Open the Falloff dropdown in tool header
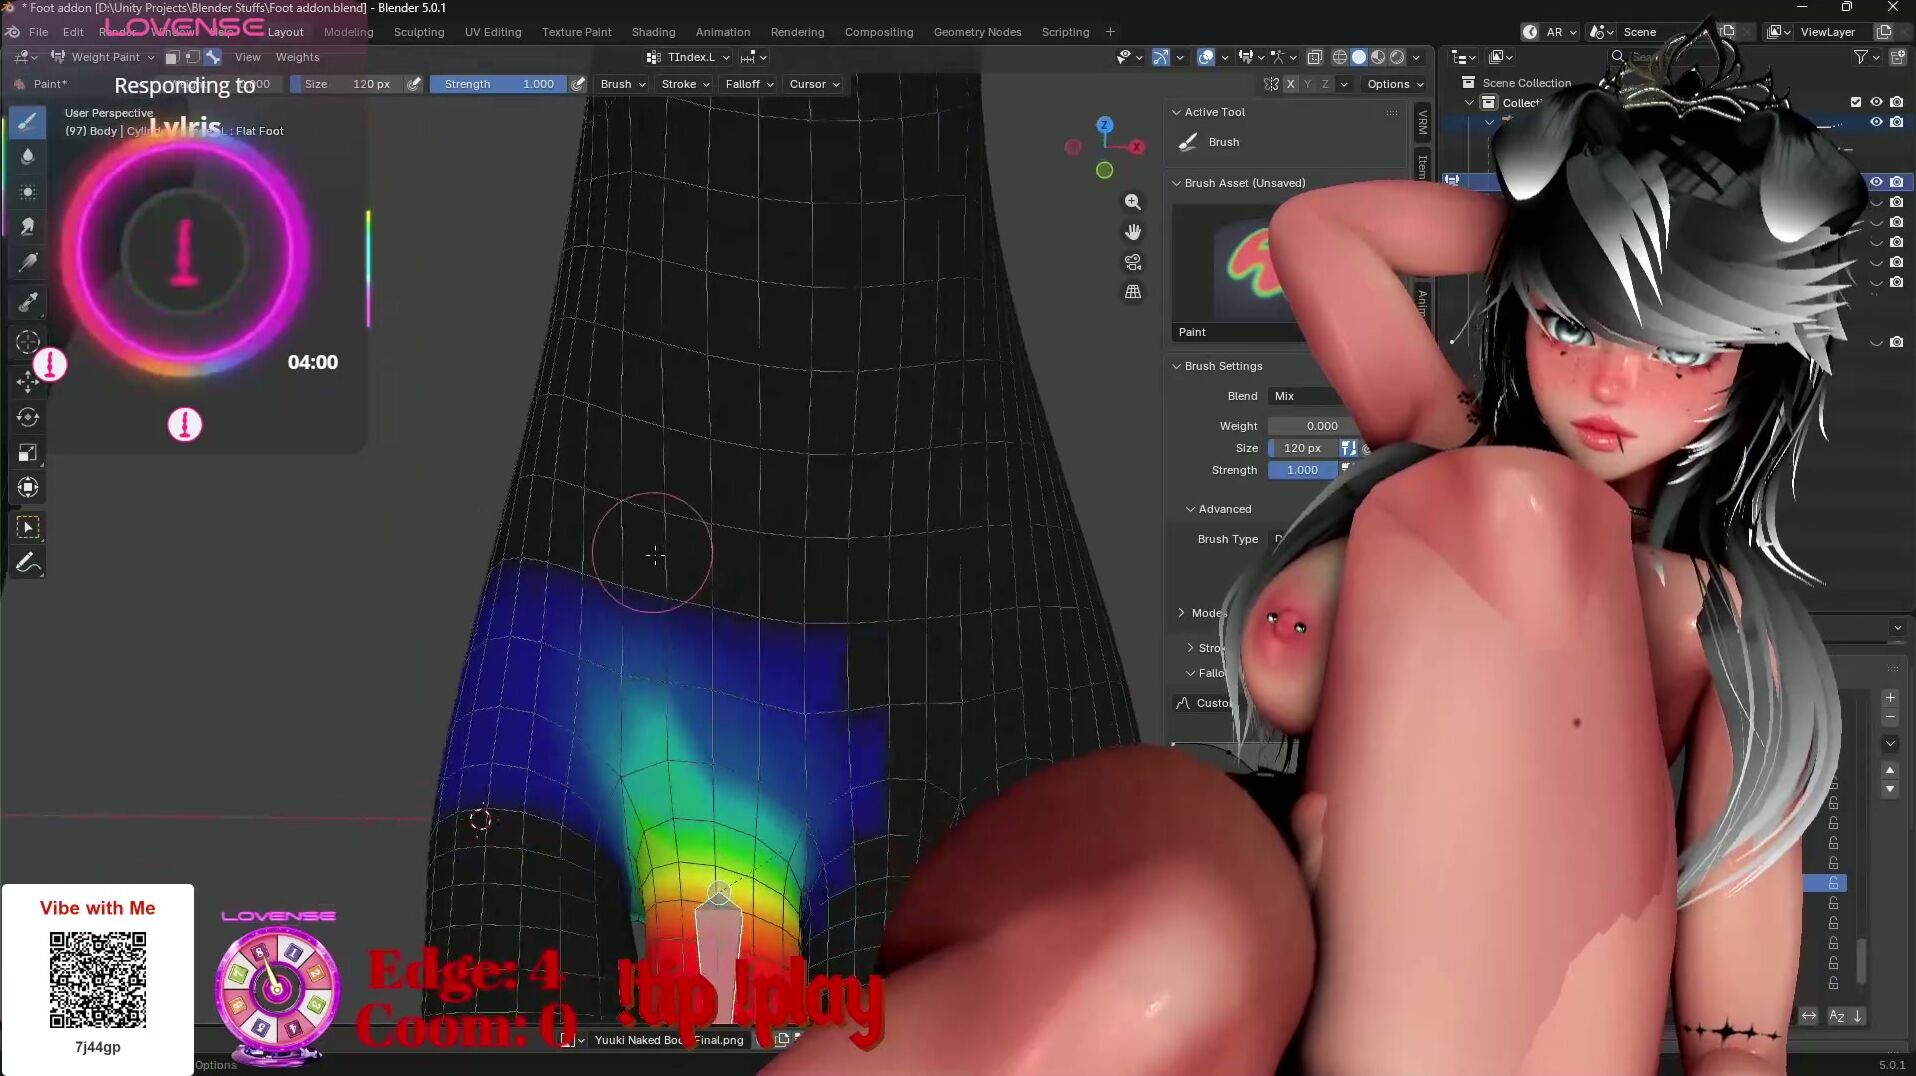 tap(749, 84)
